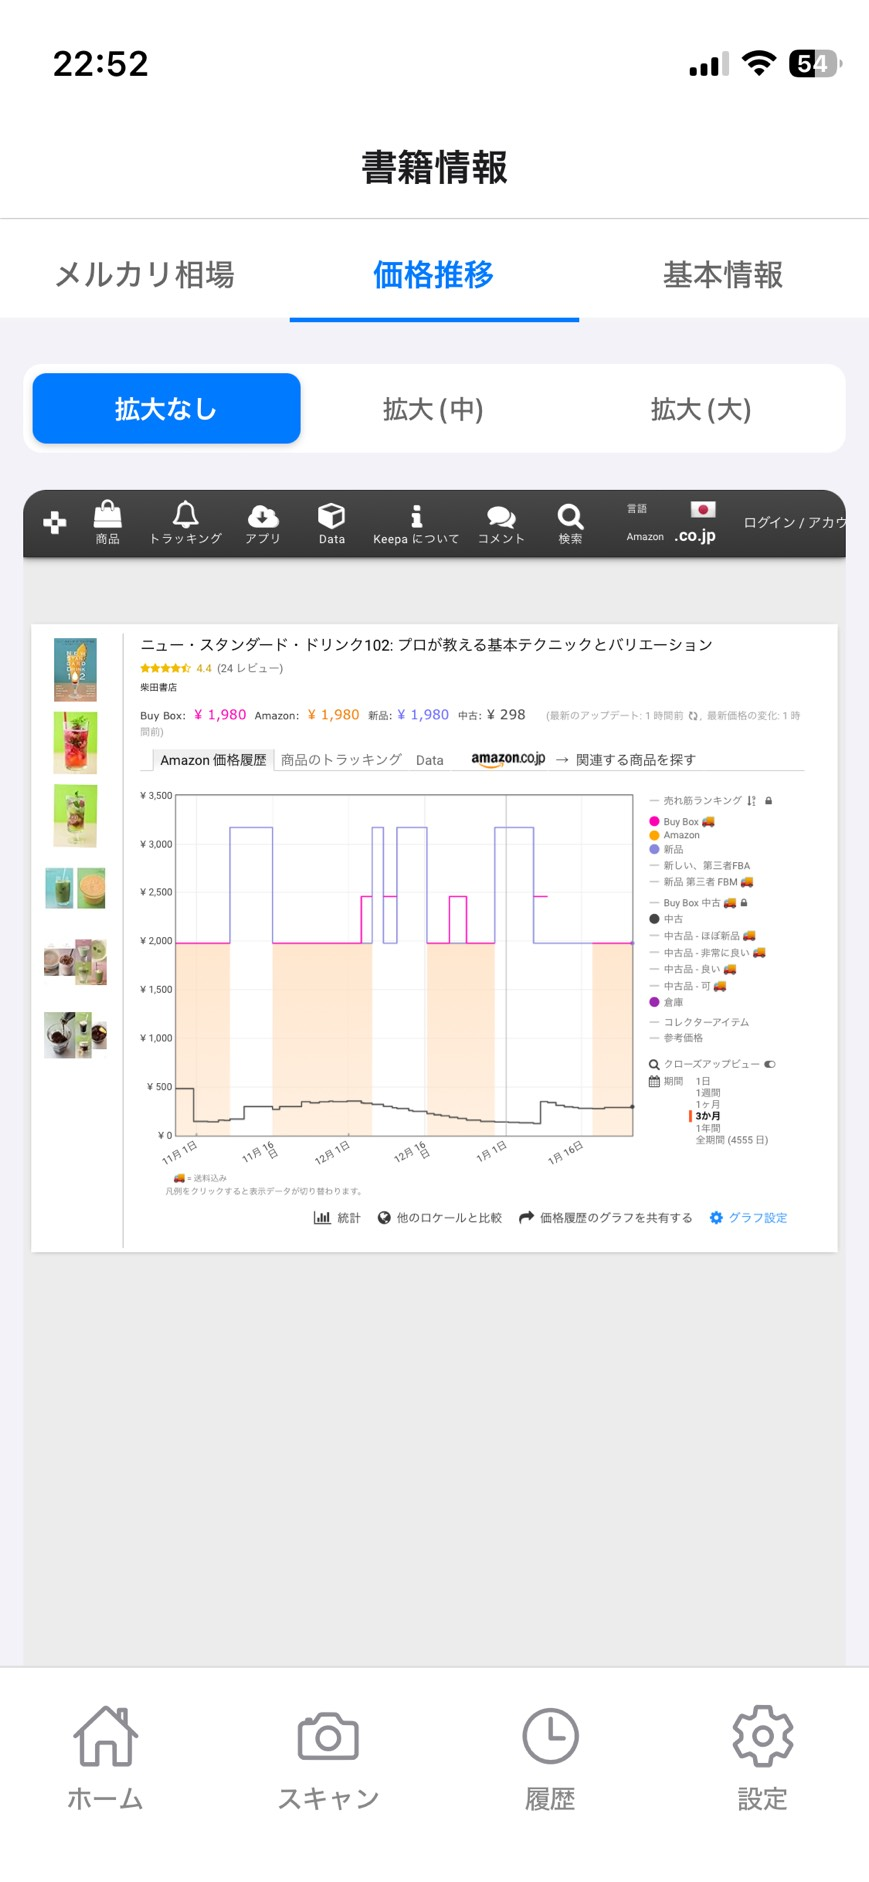The image size is (869, 1882).
Task: Click the share arrow icon for graph
Action: (x=526, y=1217)
